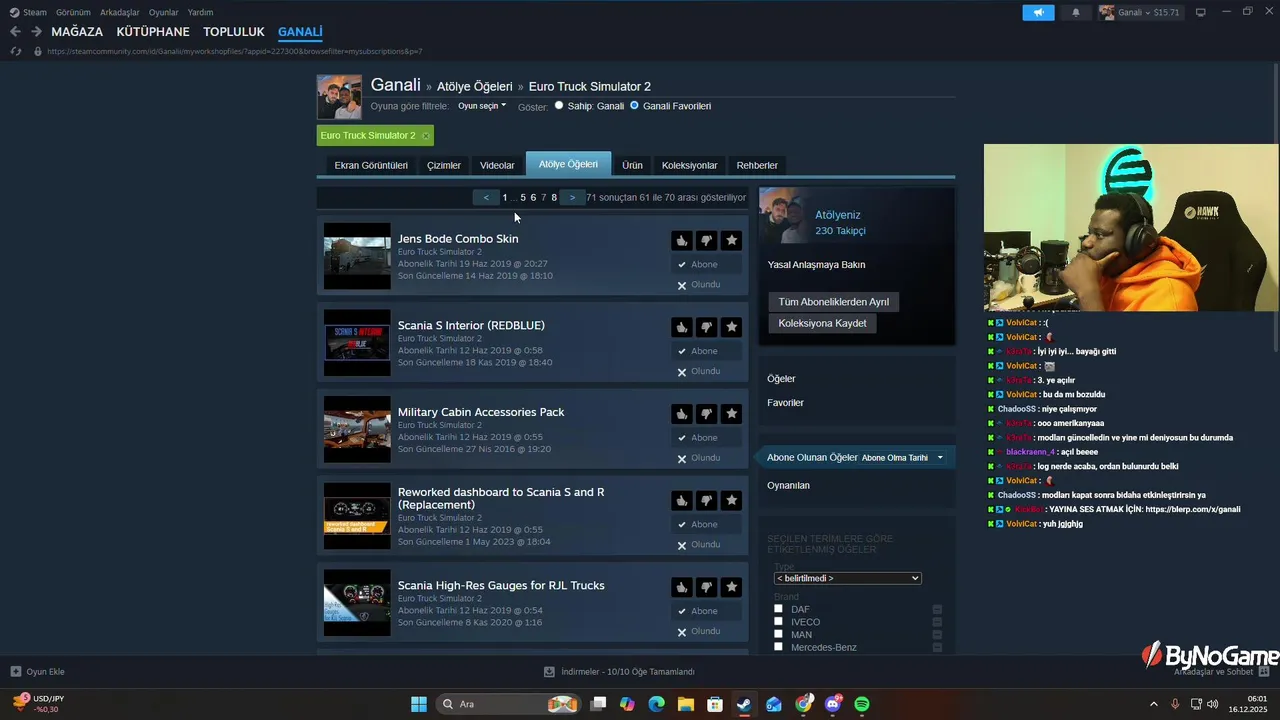The height and width of the screenshot is (720, 1280).
Task: Switch to Koleksiyonlar tab
Action: point(690,165)
